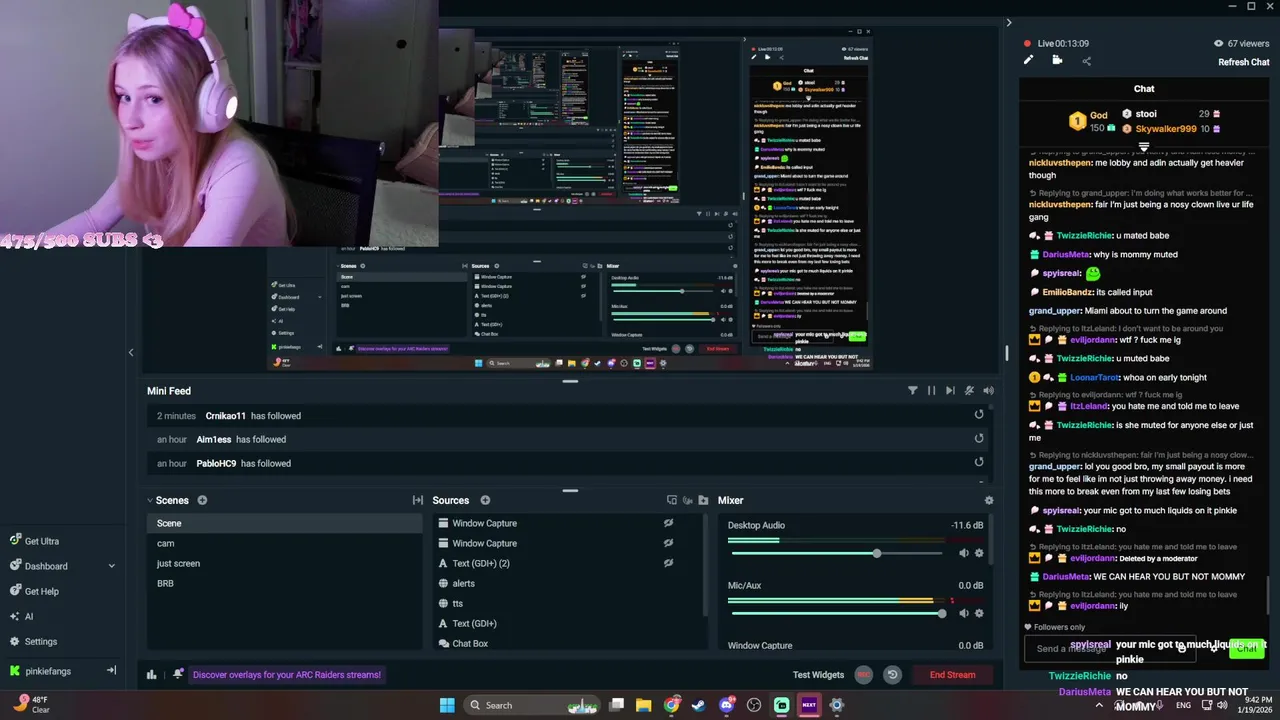Open Get Help in sidebar
Screen dimensions: 1280x720
[x=41, y=591]
